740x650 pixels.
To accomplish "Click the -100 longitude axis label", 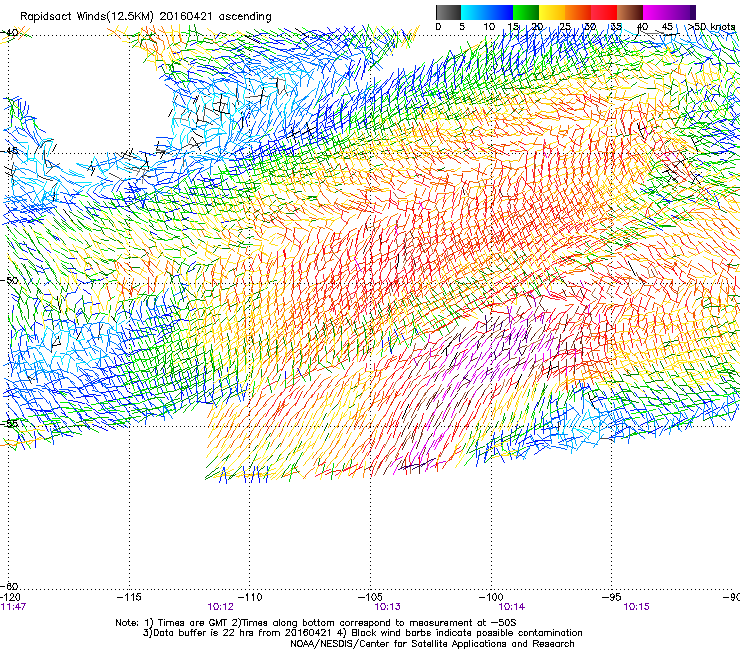I will [x=491, y=597].
